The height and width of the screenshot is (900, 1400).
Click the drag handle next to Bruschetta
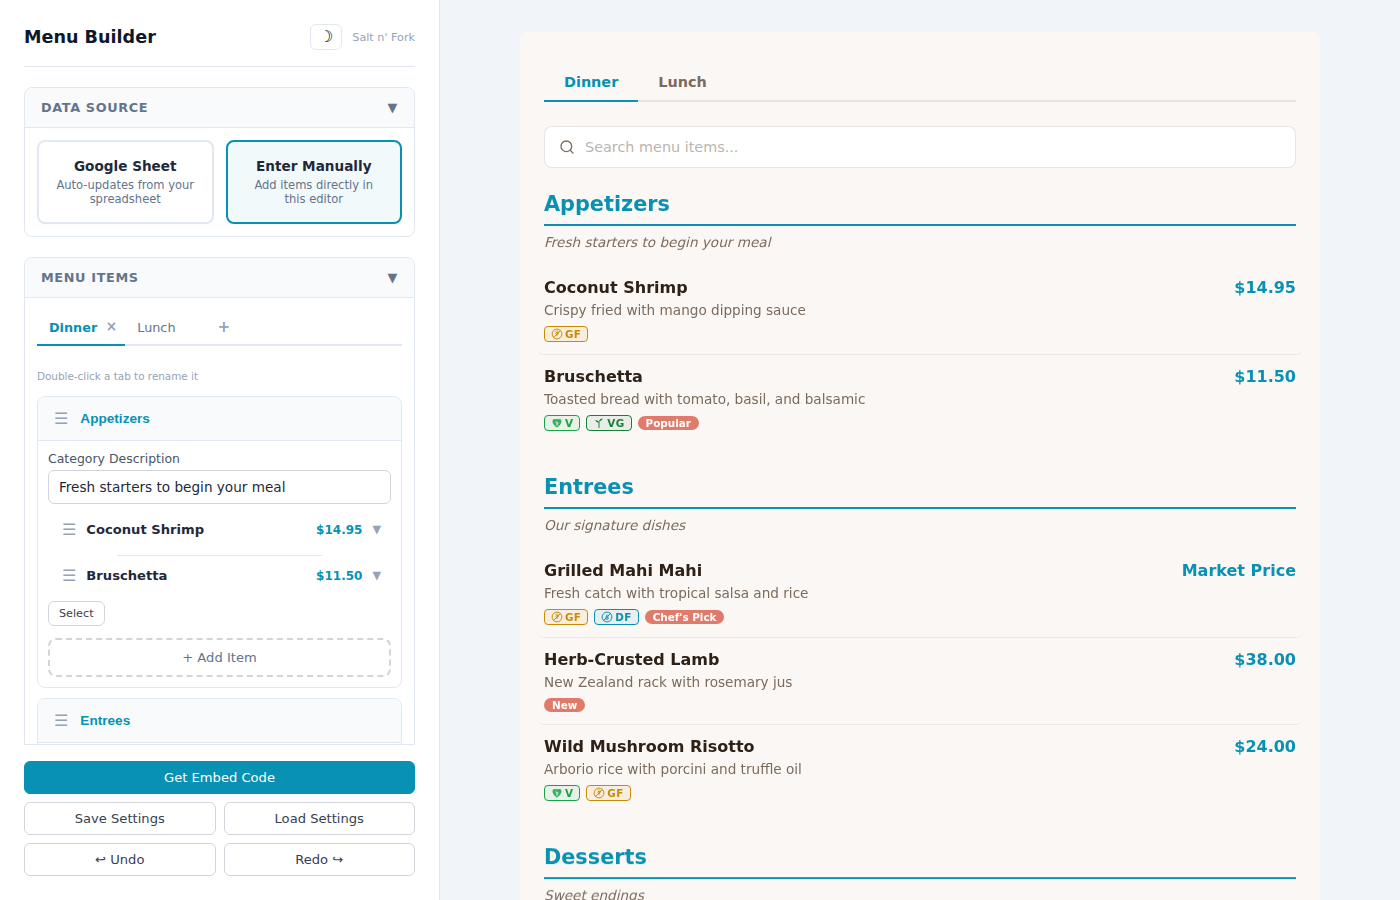(x=68, y=575)
